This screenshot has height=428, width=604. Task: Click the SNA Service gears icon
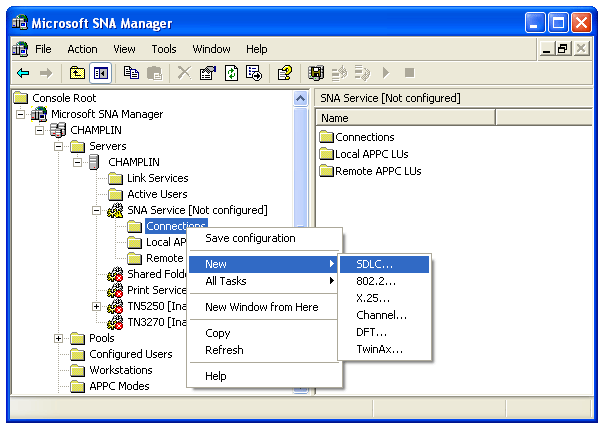pyautogui.click(x=115, y=210)
